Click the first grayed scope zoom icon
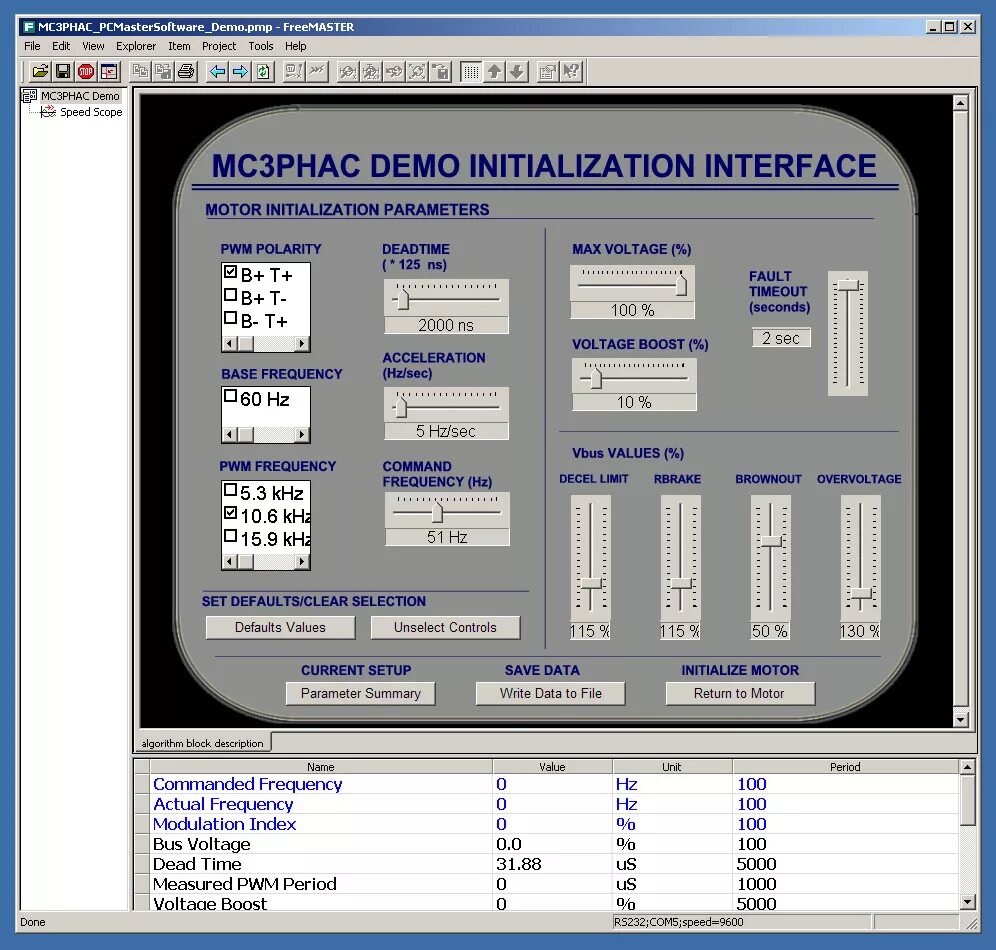The image size is (996, 950). pyautogui.click(x=347, y=72)
